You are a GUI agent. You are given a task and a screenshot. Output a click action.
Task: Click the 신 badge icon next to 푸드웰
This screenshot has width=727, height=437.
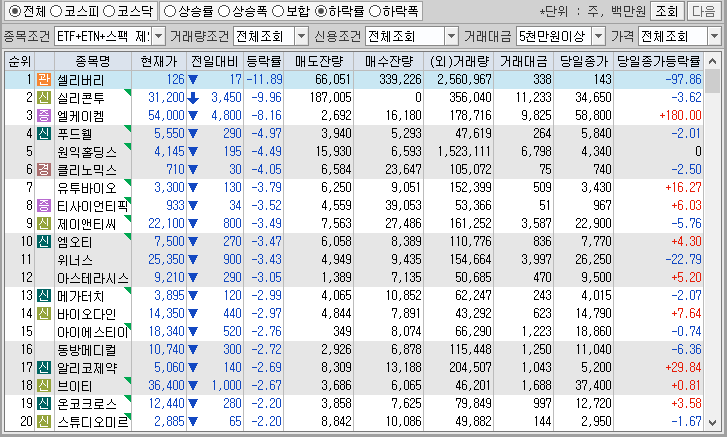coord(44,133)
